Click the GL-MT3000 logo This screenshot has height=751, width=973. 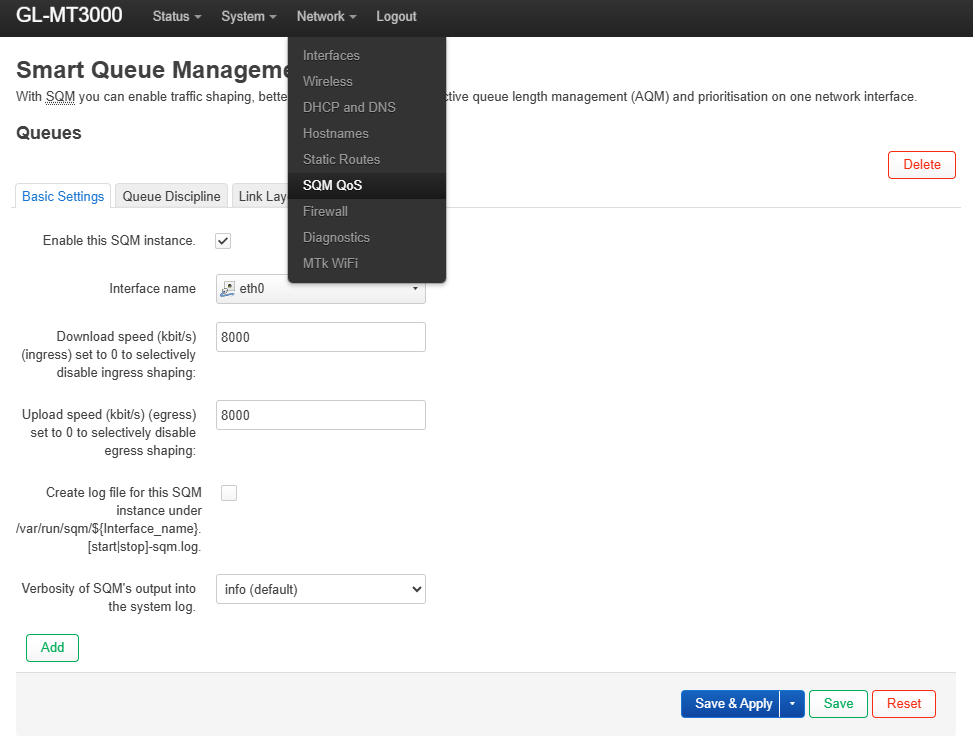pos(66,16)
